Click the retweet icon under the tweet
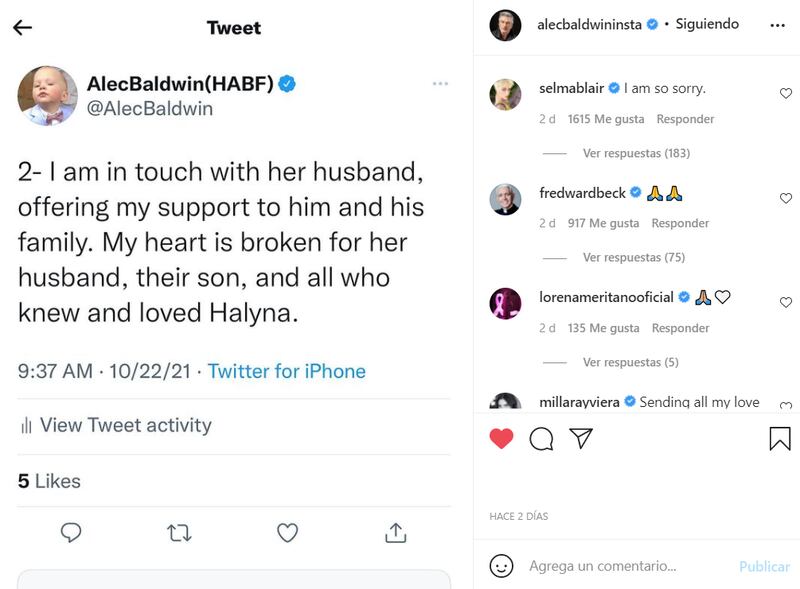 179,533
